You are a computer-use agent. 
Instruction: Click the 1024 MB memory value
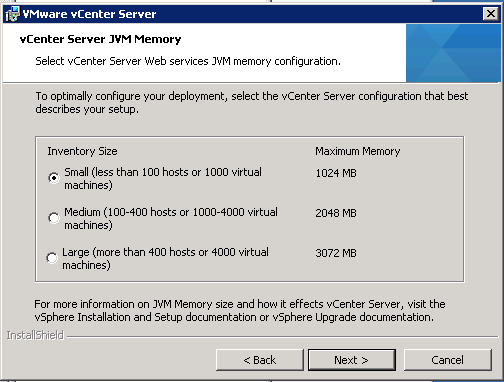pos(336,173)
